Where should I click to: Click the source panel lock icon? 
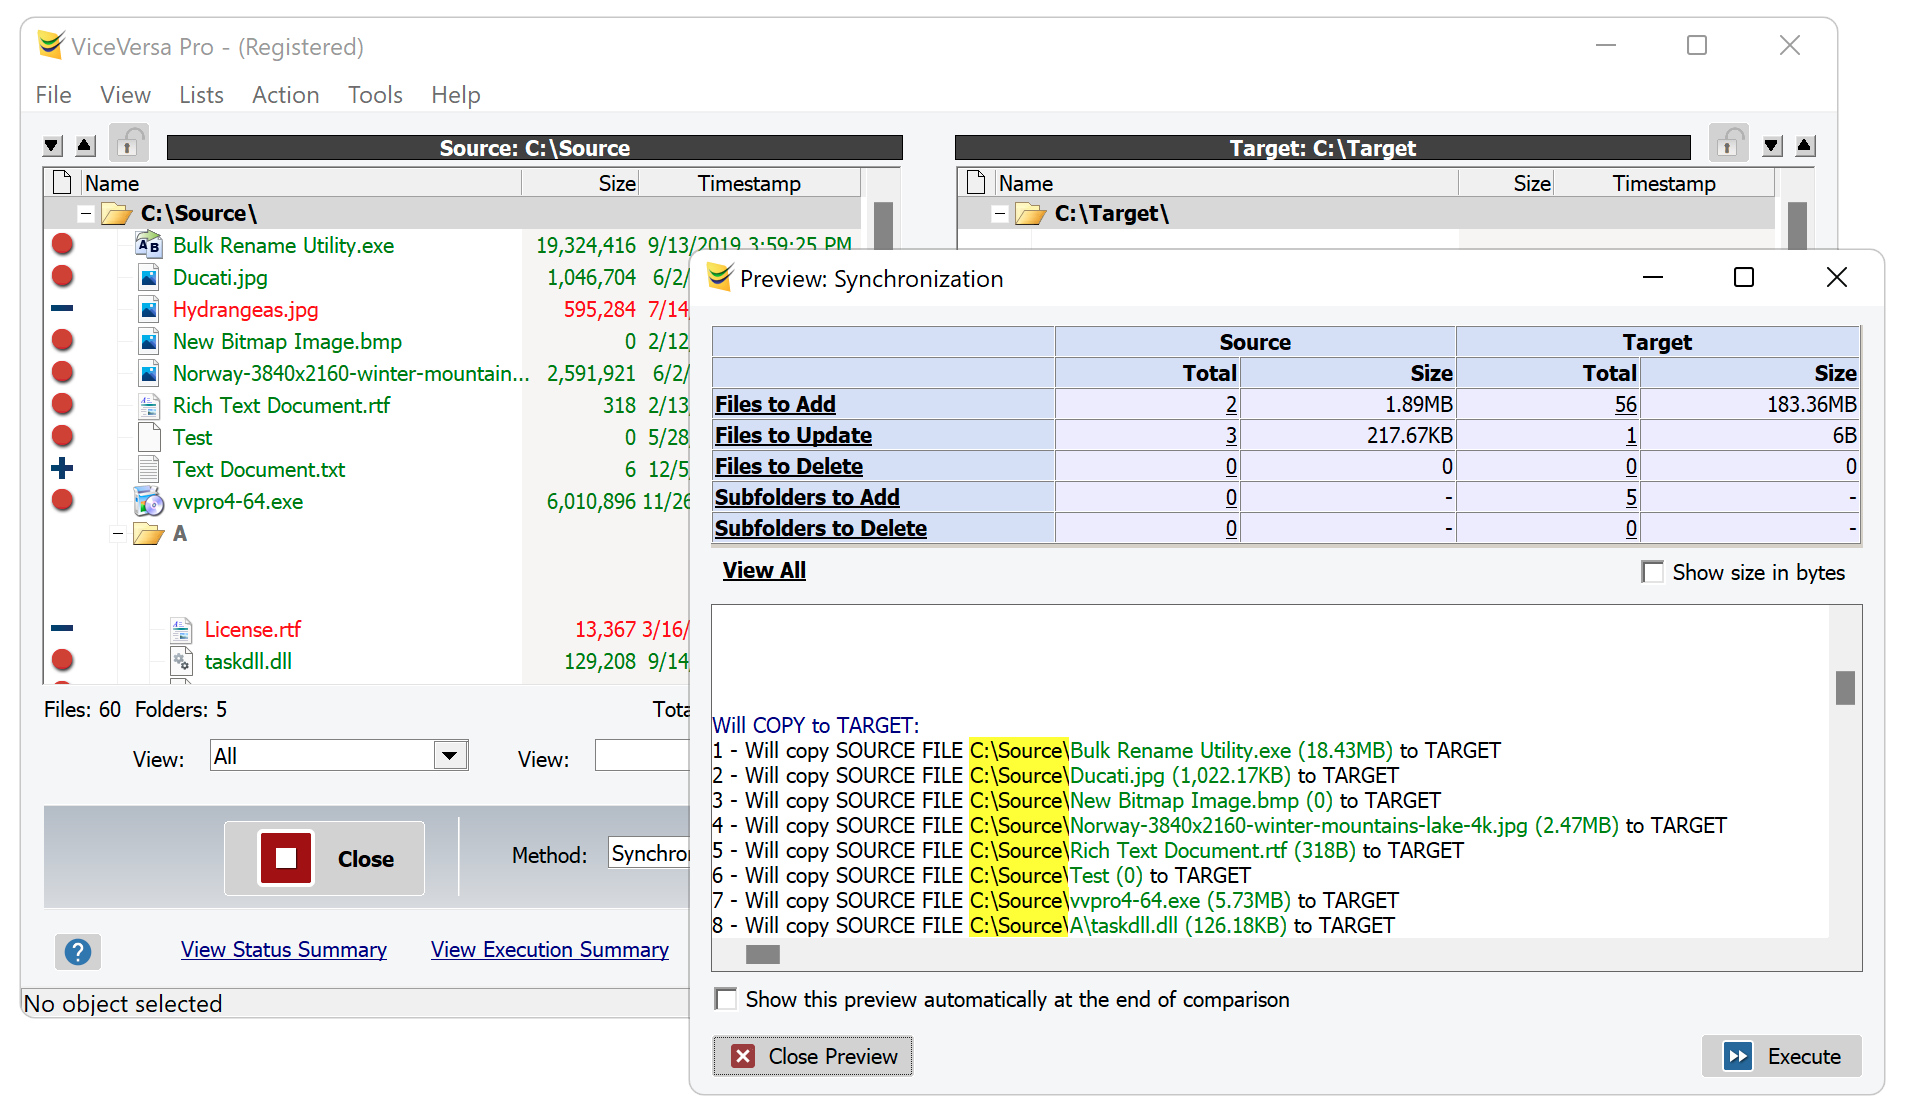click(128, 145)
